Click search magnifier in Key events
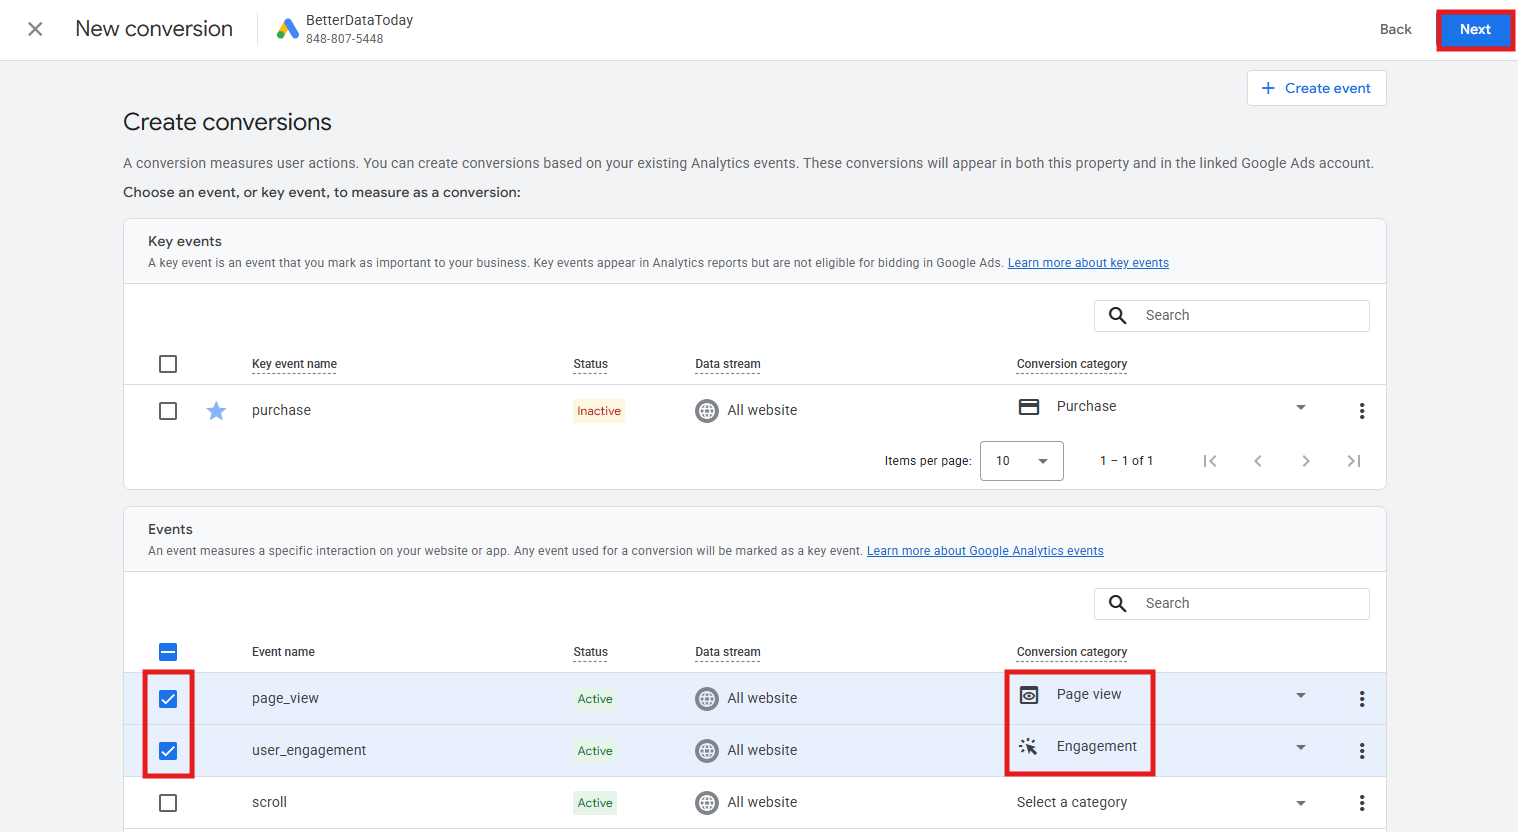The image size is (1518, 832). tap(1118, 316)
